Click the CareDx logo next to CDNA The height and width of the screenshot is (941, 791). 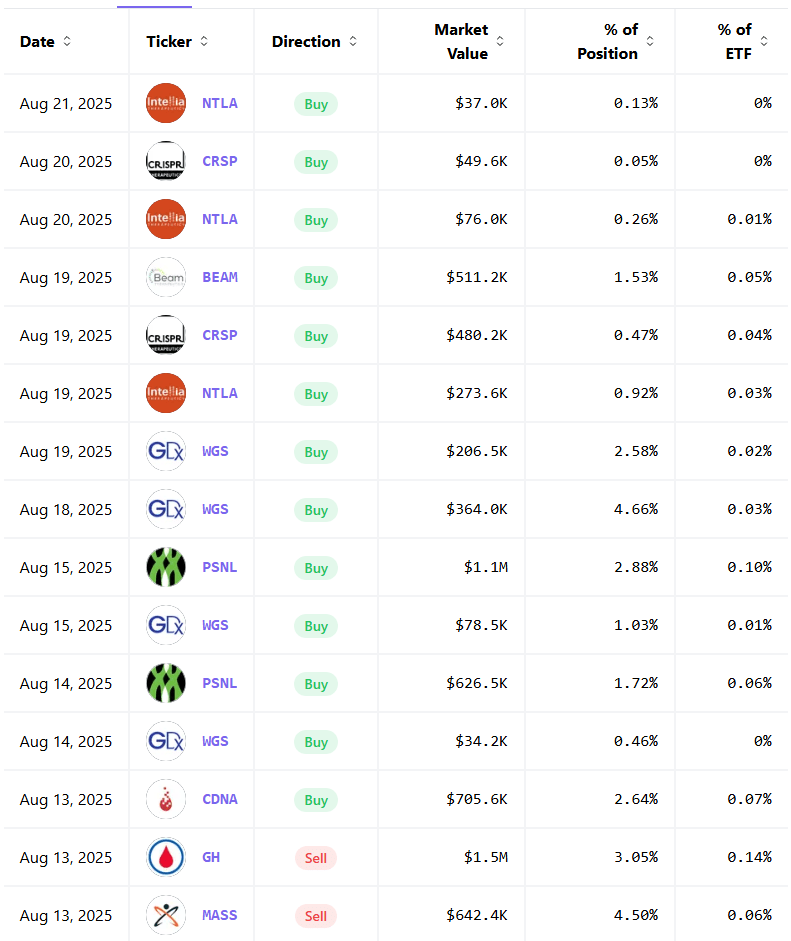pos(166,799)
